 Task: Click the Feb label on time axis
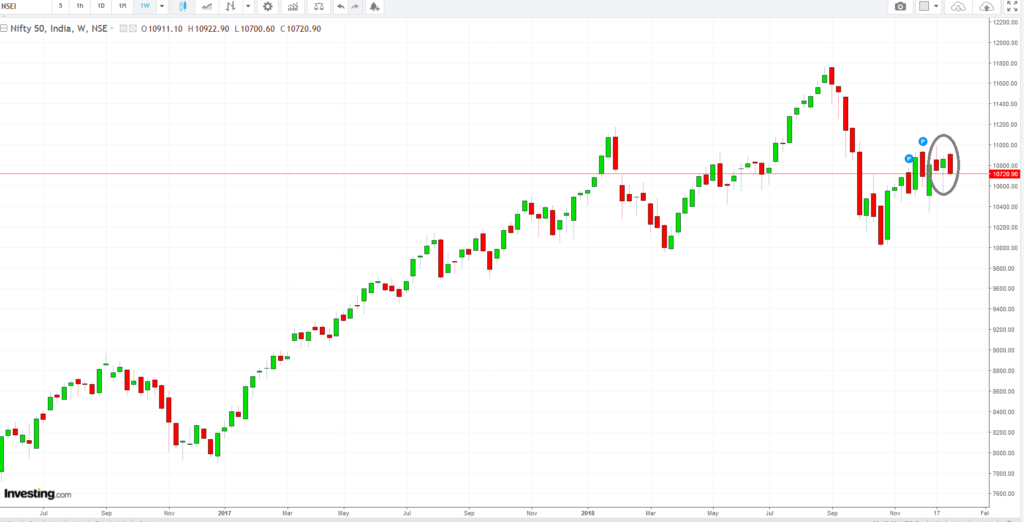tap(984, 513)
